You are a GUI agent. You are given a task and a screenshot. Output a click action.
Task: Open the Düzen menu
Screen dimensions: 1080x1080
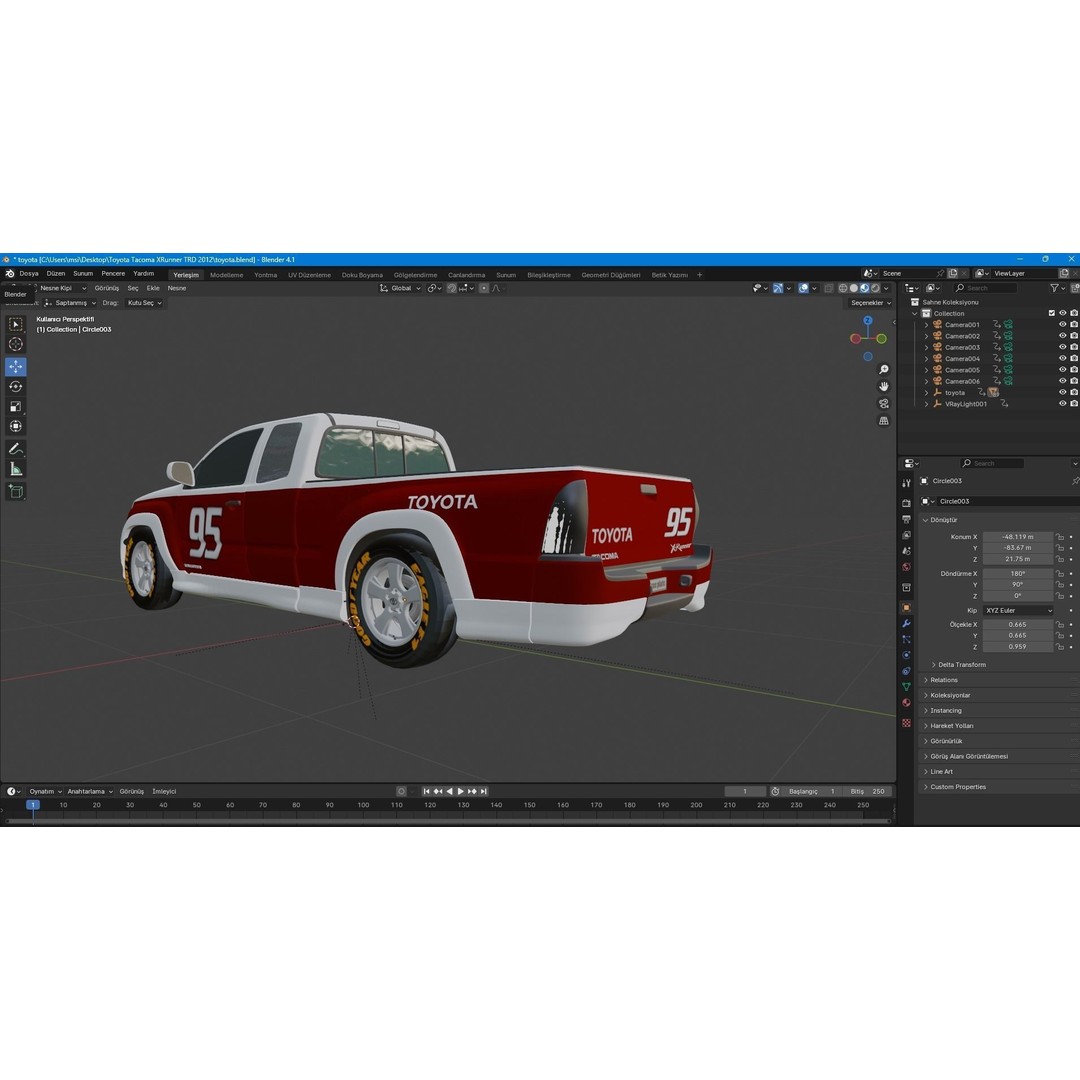pyautogui.click(x=56, y=273)
